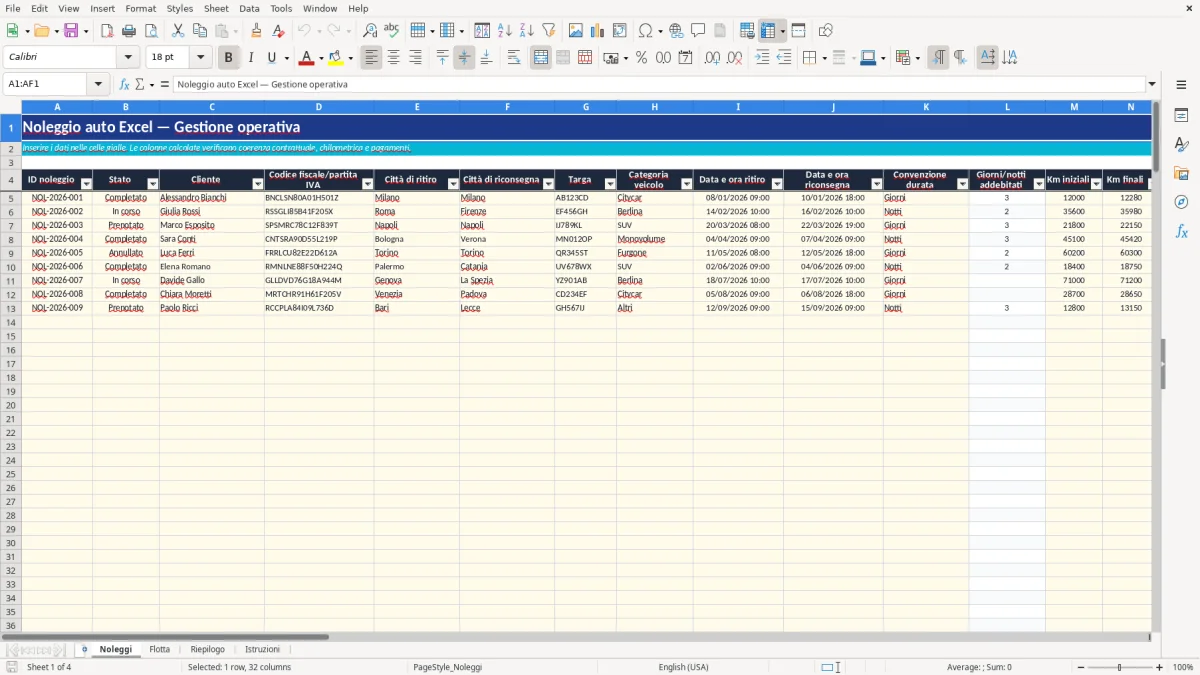The width and height of the screenshot is (1200, 675).
Task: Select Clone Formatting paintbrush icon
Action: [256, 30]
